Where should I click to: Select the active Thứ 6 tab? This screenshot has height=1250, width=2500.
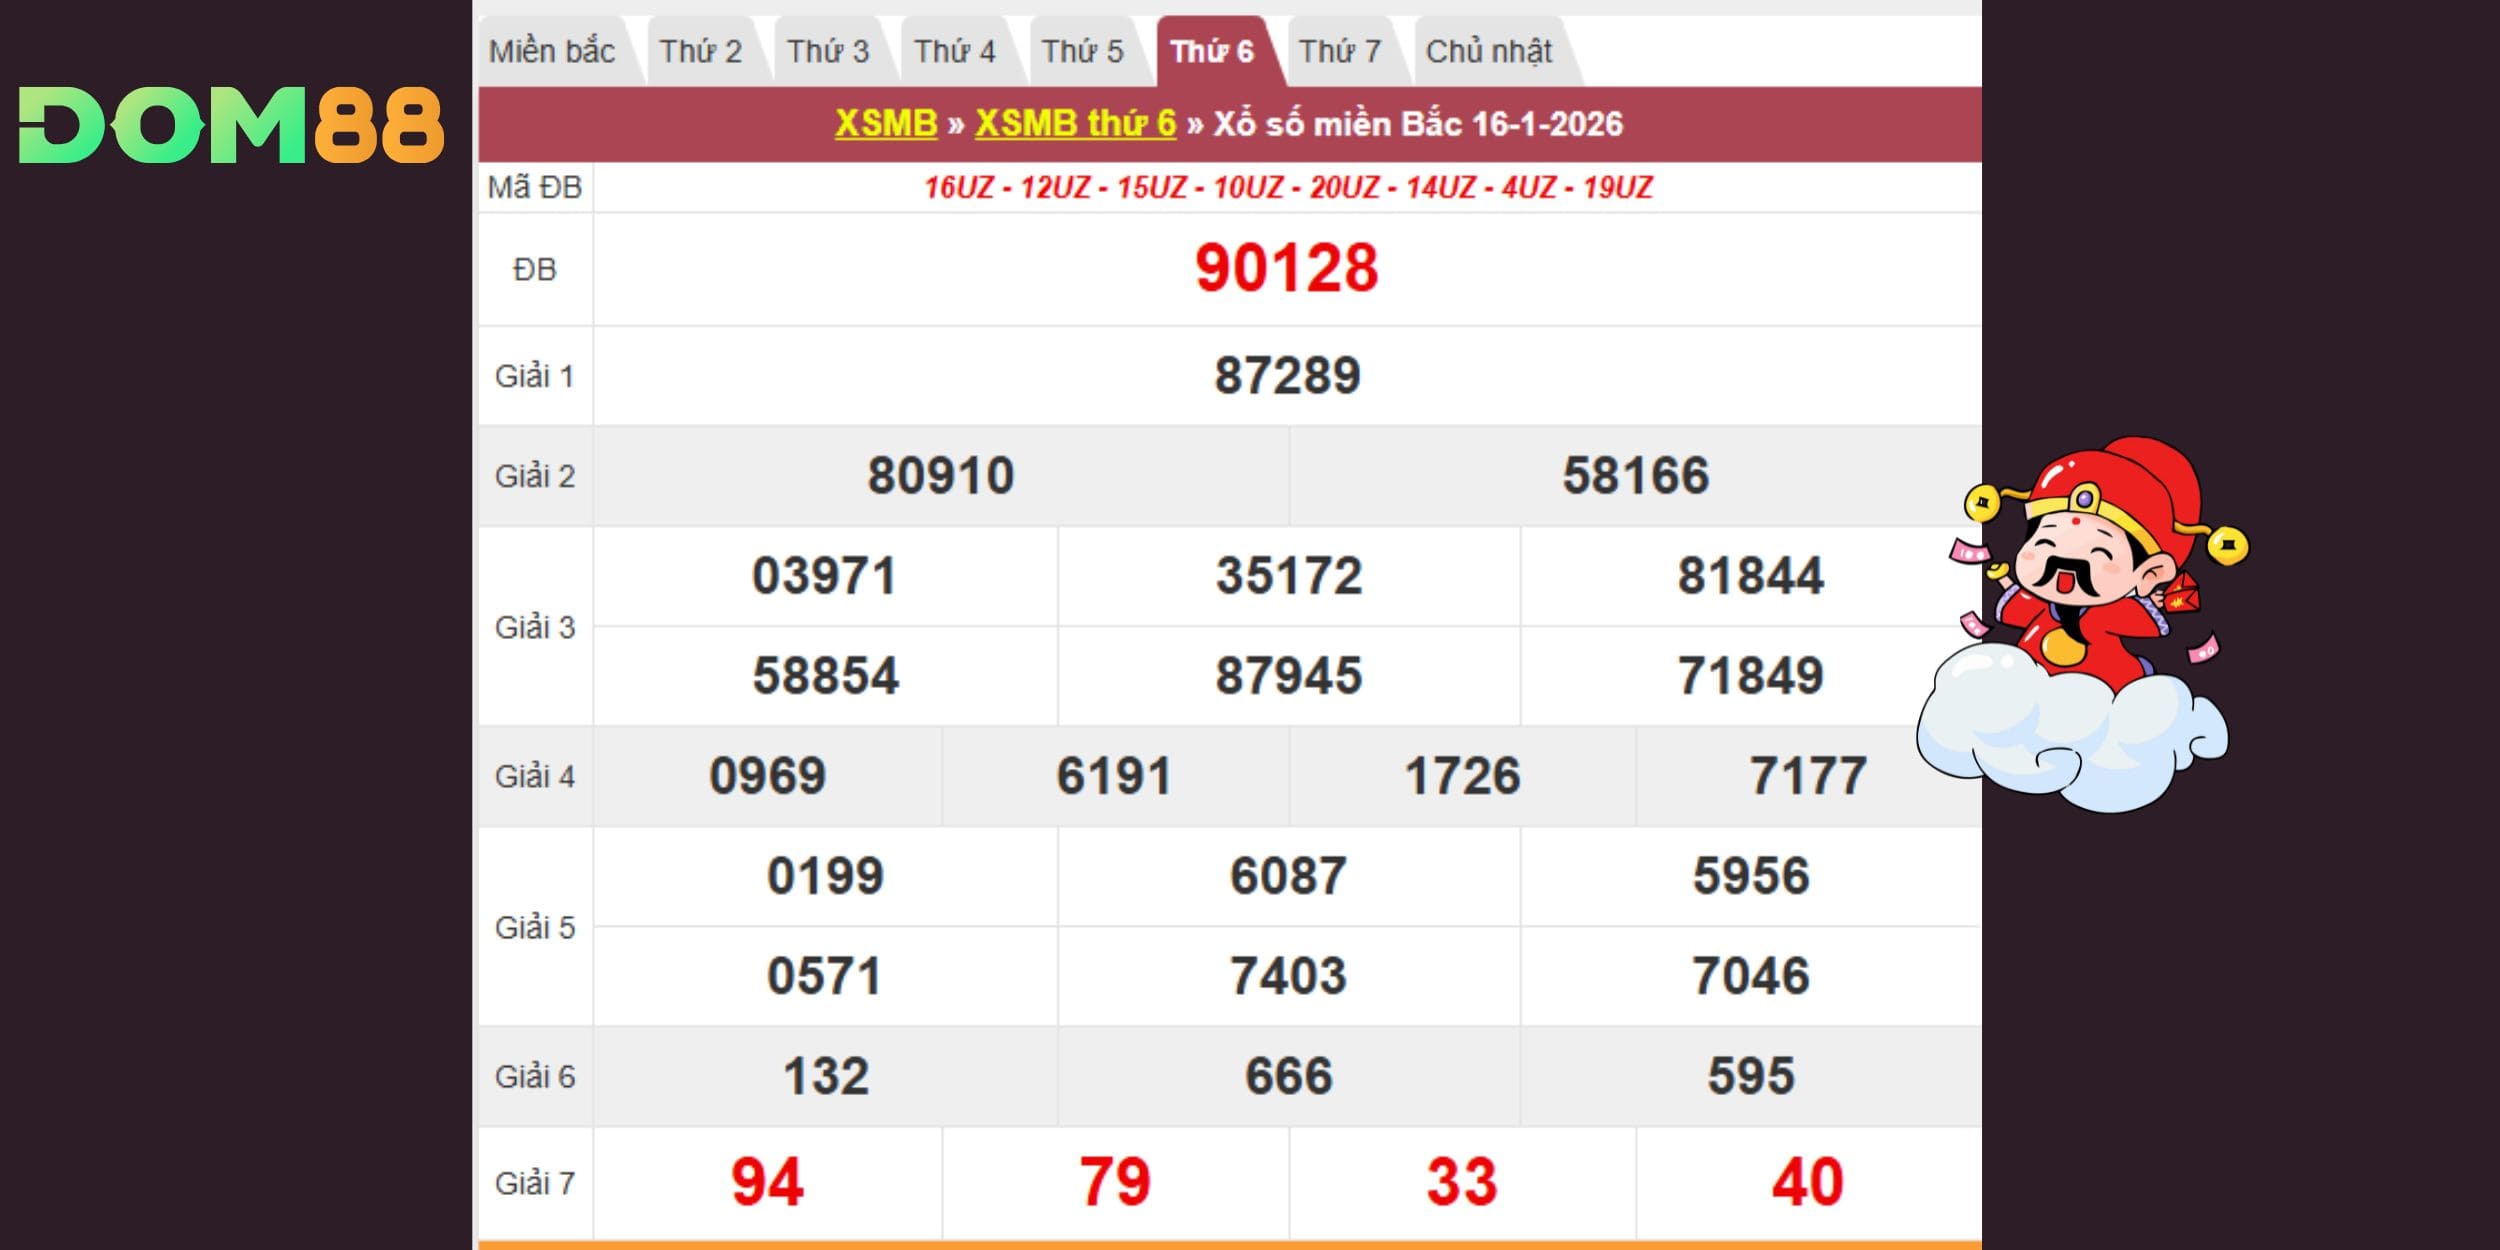click(1211, 51)
